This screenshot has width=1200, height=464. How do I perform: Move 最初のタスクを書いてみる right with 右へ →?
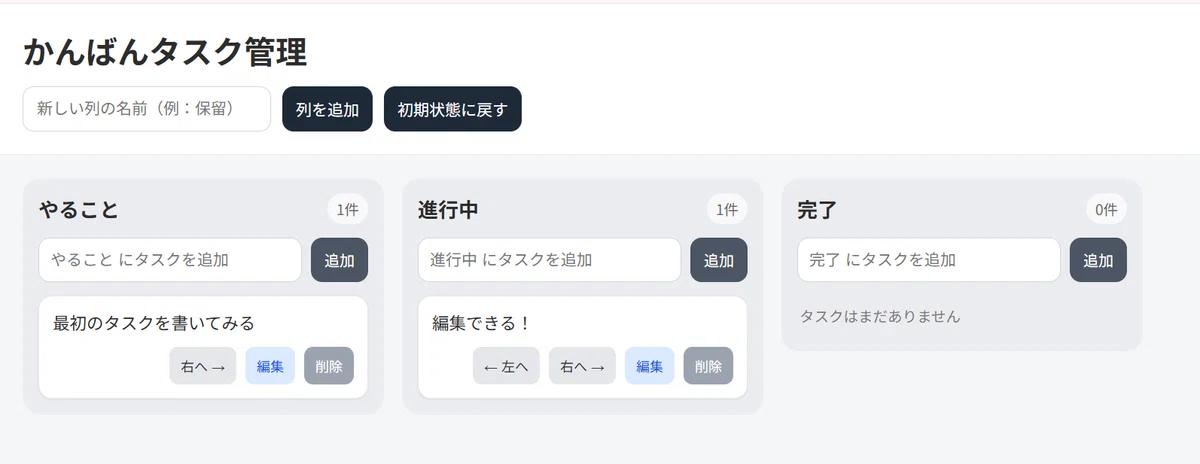pos(203,366)
